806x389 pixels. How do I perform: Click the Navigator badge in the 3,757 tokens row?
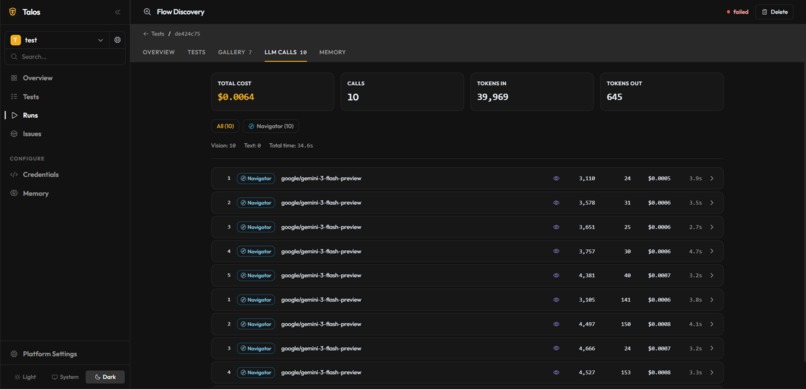pos(255,251)
